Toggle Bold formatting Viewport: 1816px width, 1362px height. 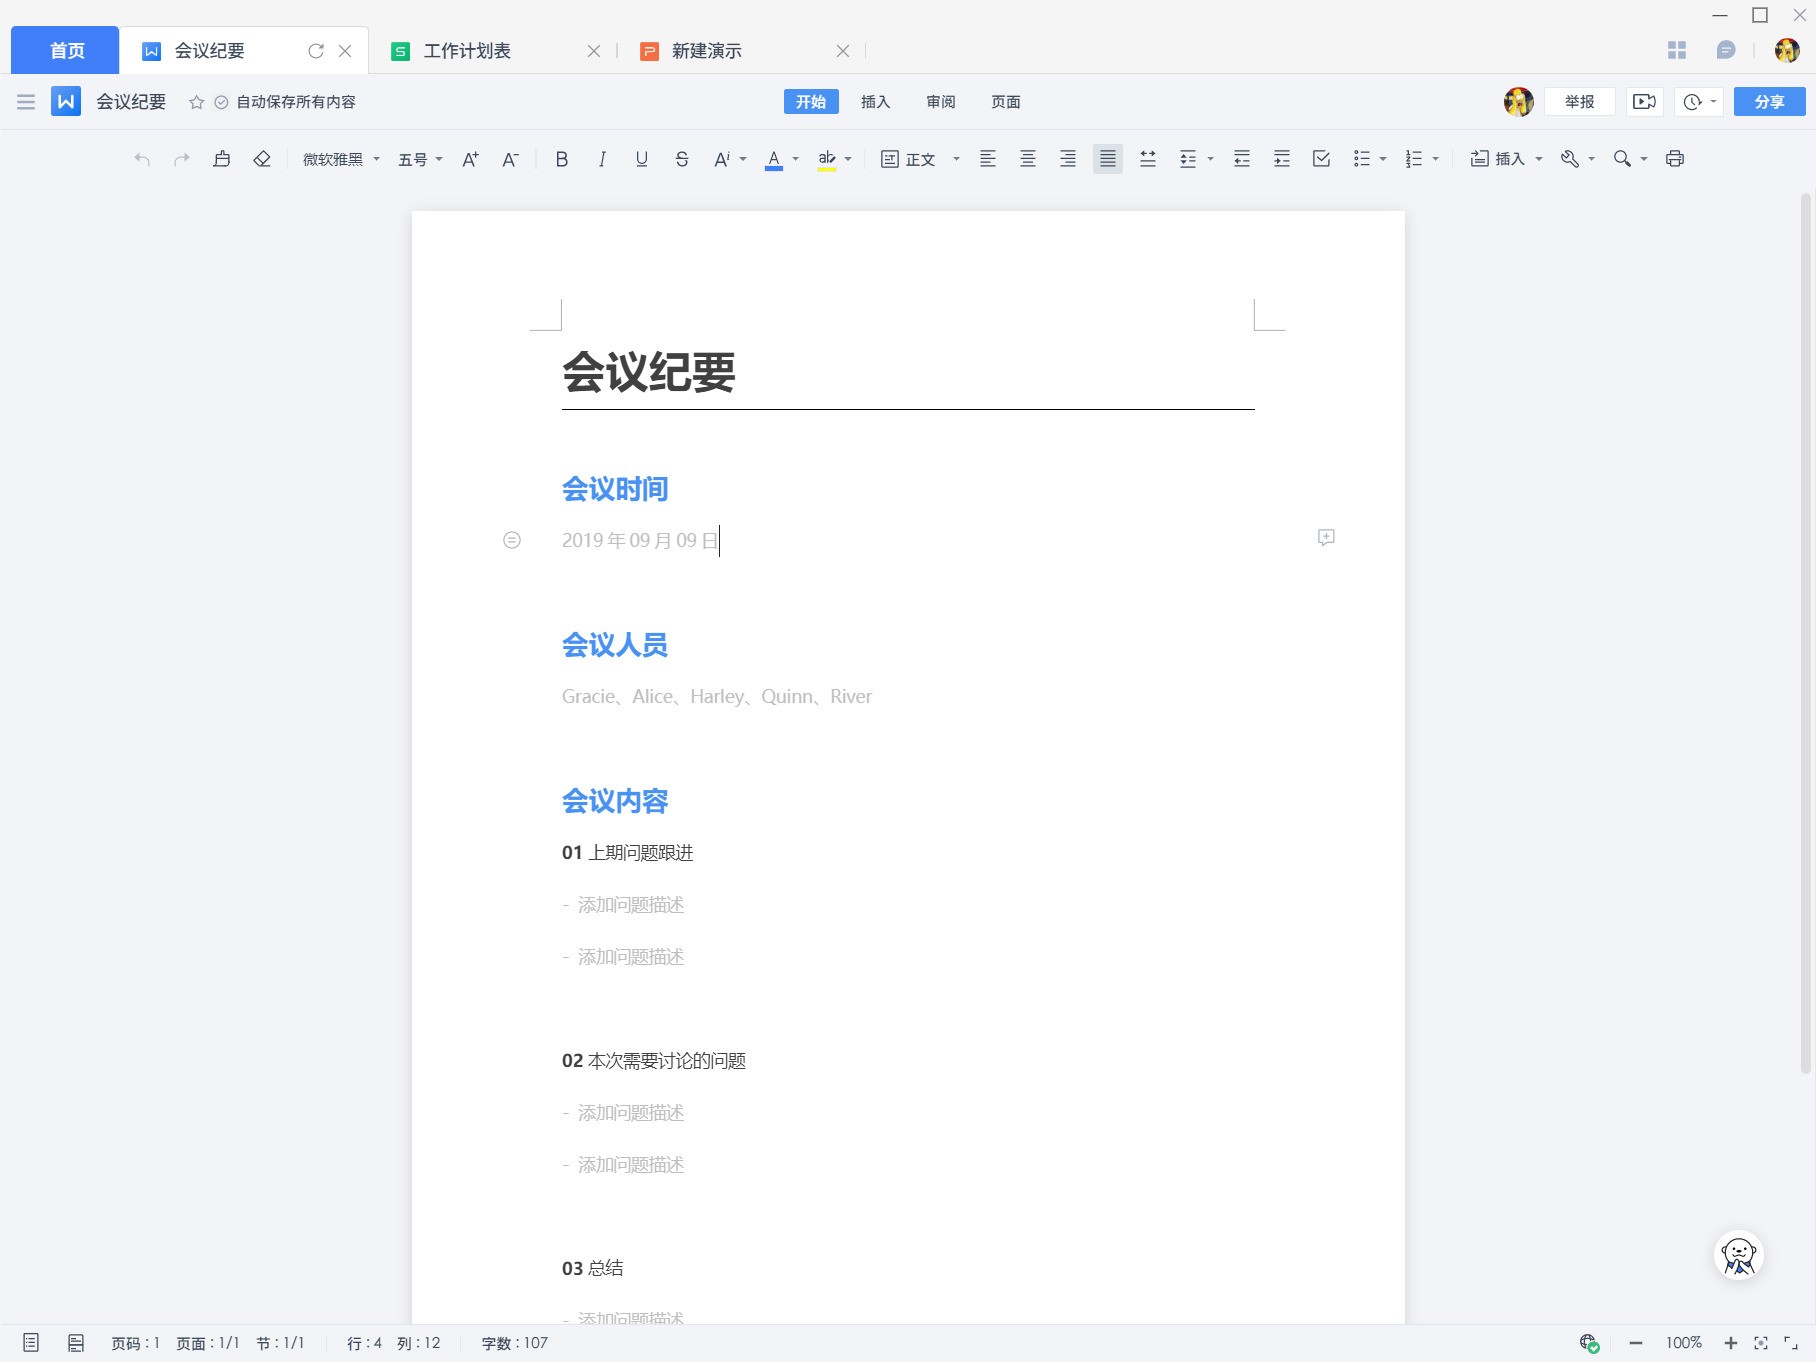562,159
